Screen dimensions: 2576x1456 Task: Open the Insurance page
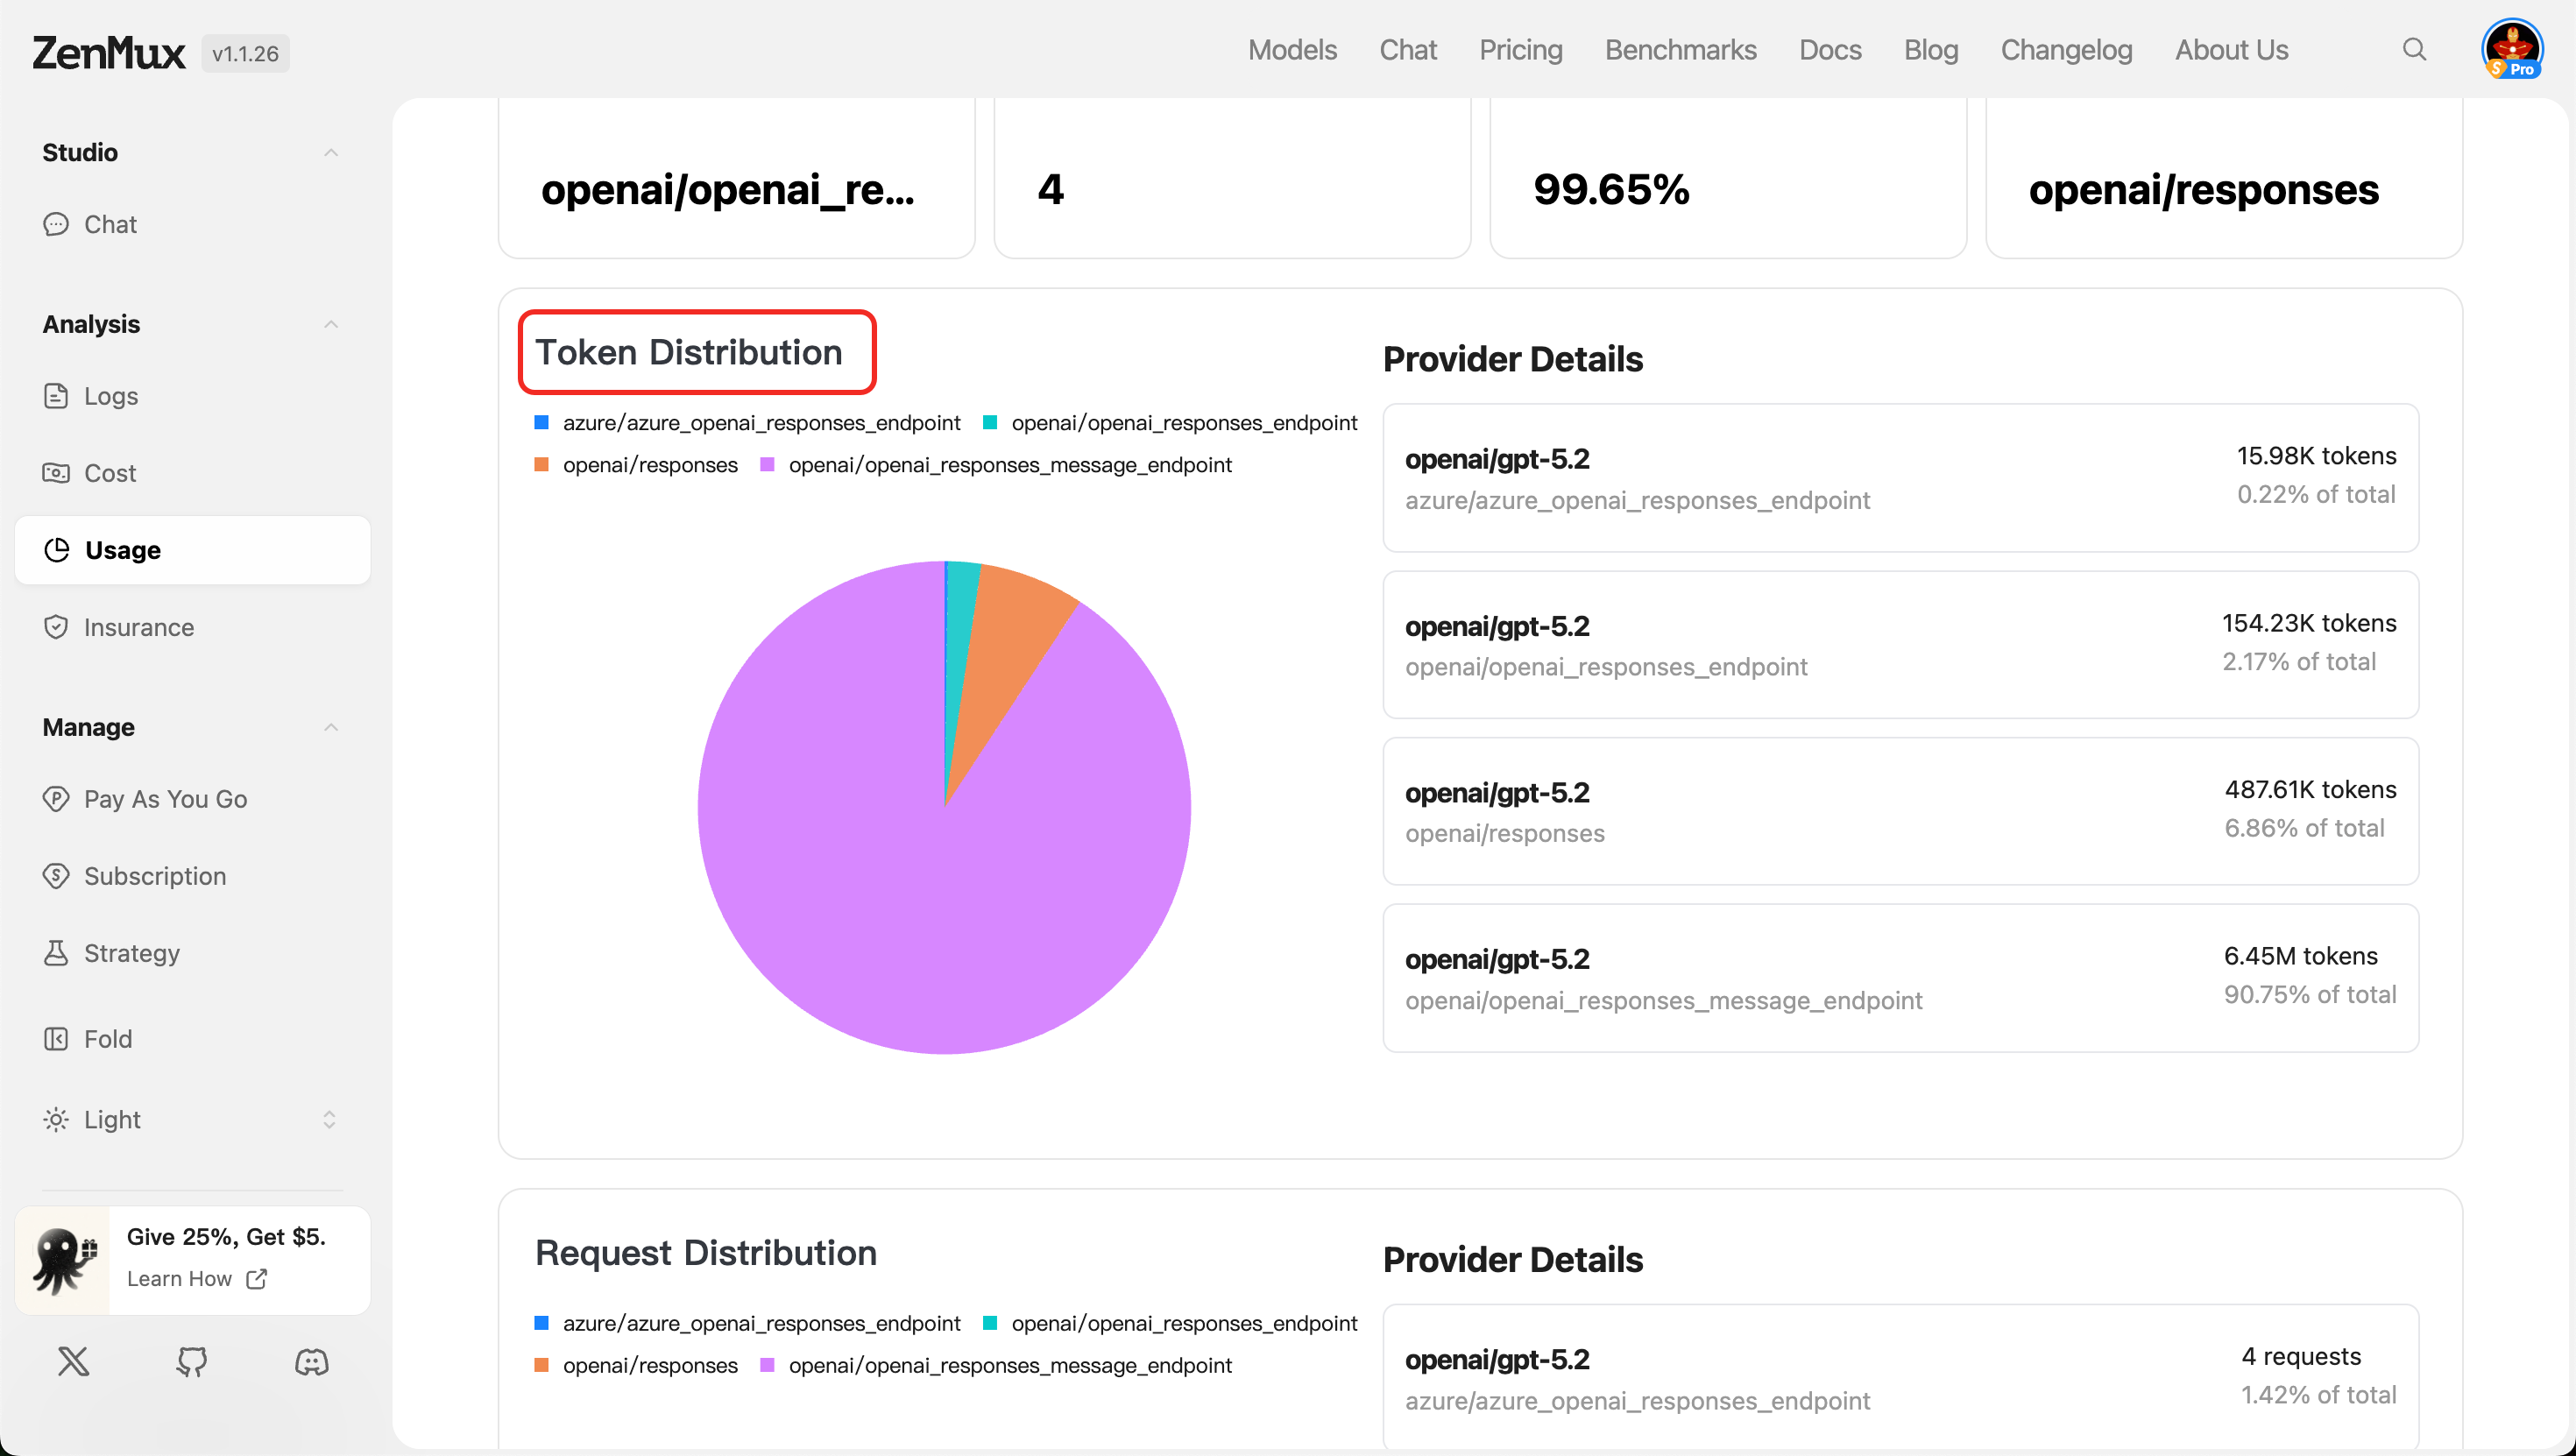click(x=138, y=627)
